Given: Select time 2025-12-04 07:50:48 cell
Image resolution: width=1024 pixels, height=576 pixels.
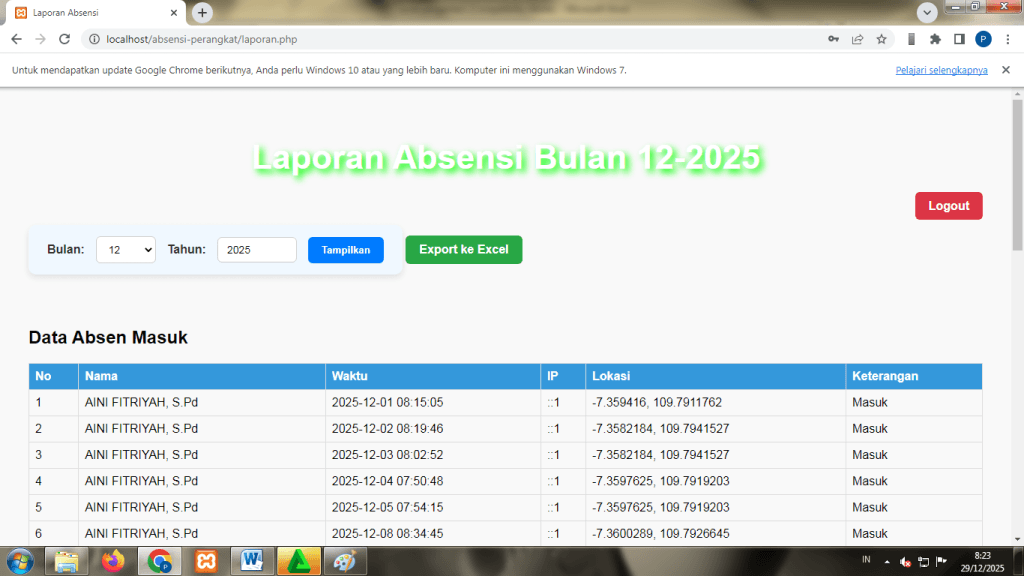Looking at the screenshot, I should pyautogui.click(x=433, y=481).
